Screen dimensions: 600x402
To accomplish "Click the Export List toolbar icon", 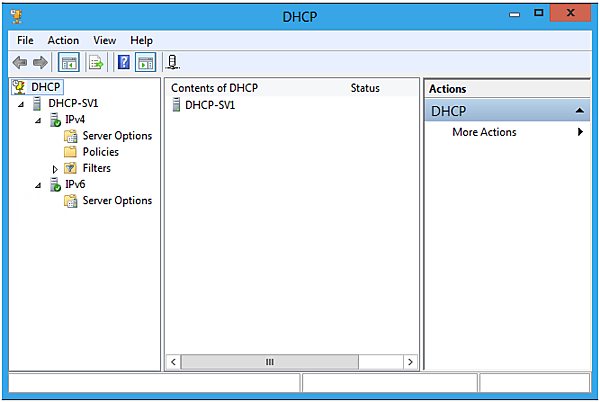I will click(x=96, y=62).
